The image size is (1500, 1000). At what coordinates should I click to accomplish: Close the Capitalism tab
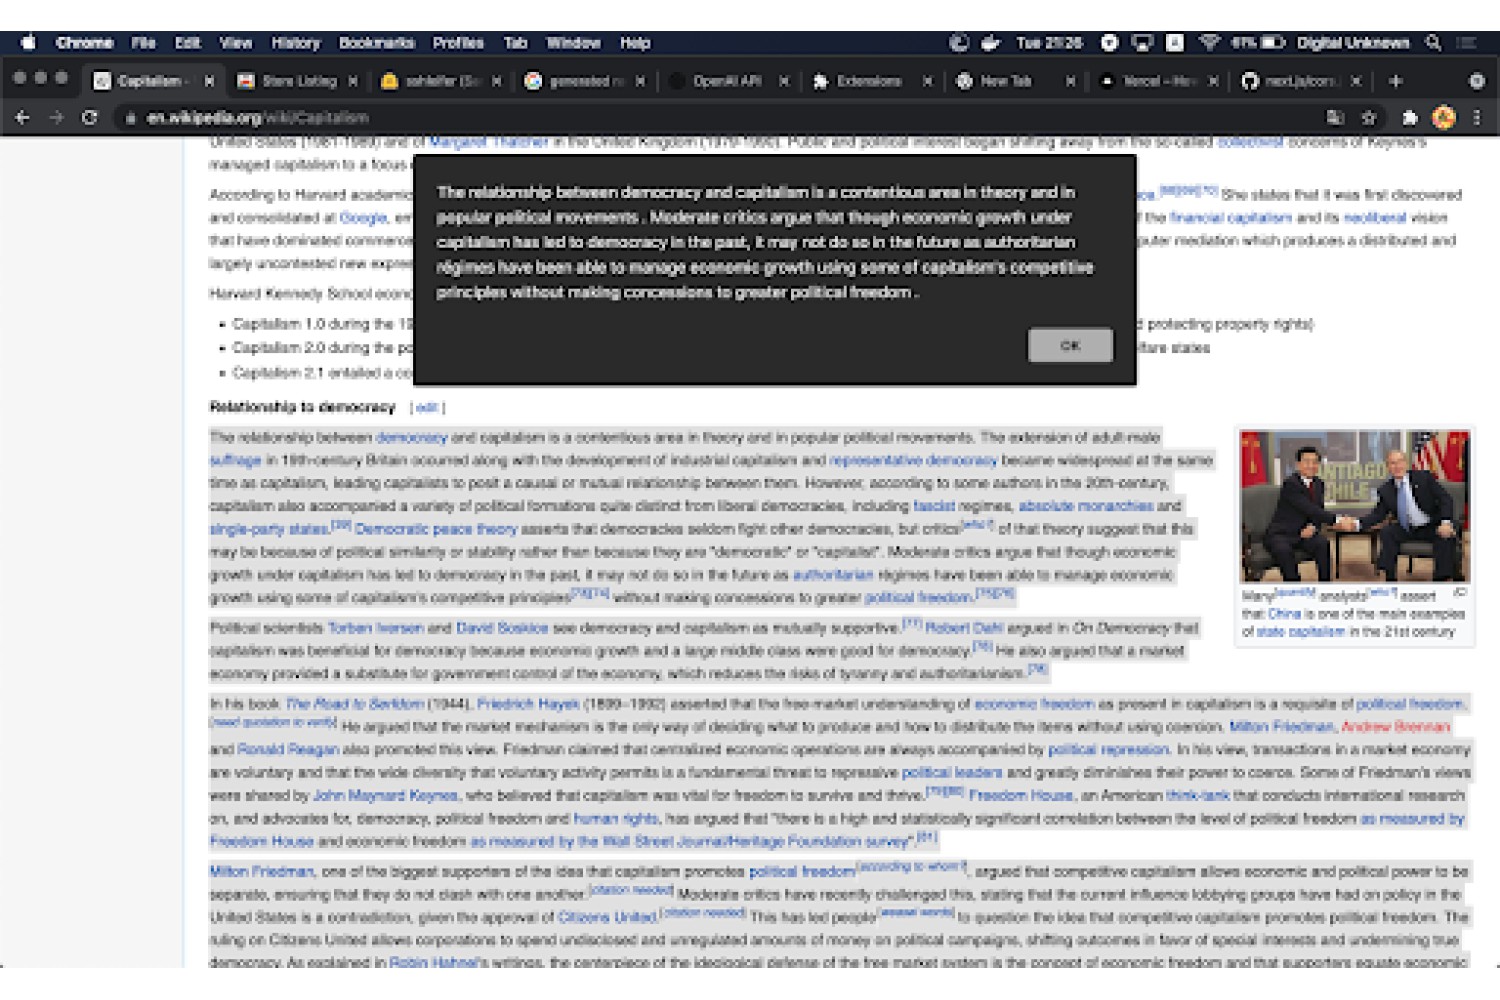(209, 81)
